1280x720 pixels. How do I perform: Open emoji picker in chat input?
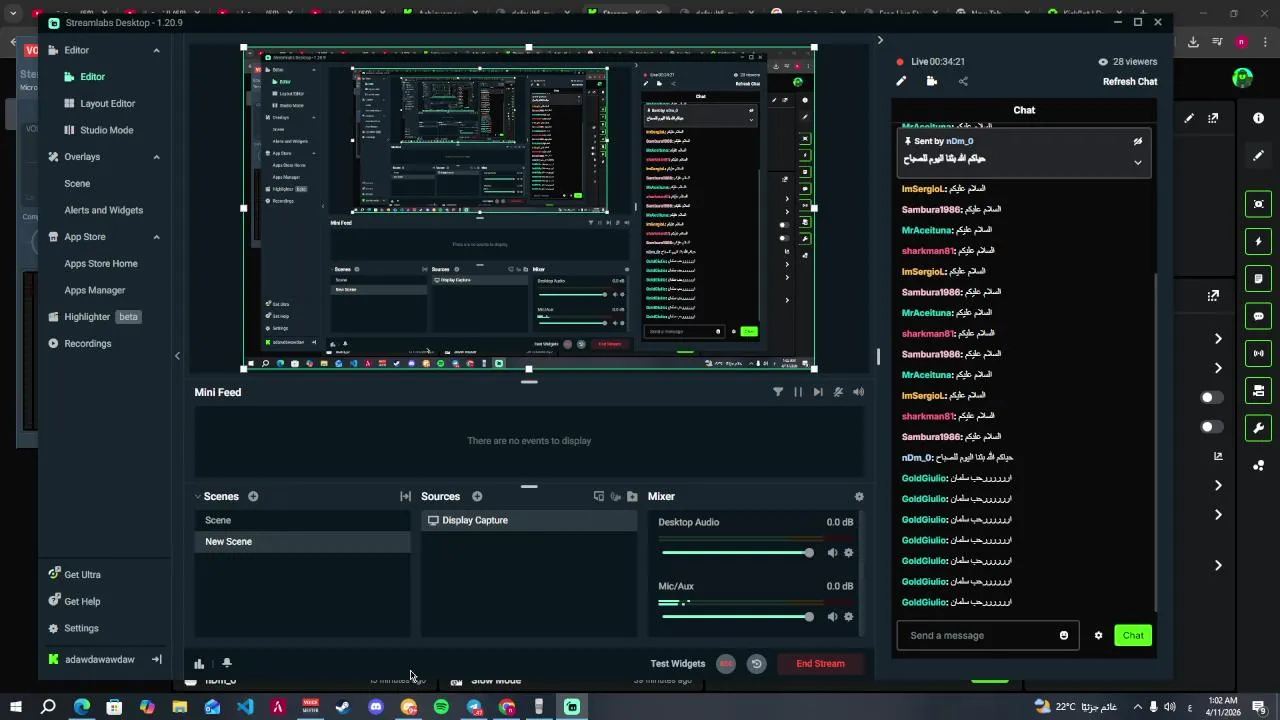tap(1063, 635)
